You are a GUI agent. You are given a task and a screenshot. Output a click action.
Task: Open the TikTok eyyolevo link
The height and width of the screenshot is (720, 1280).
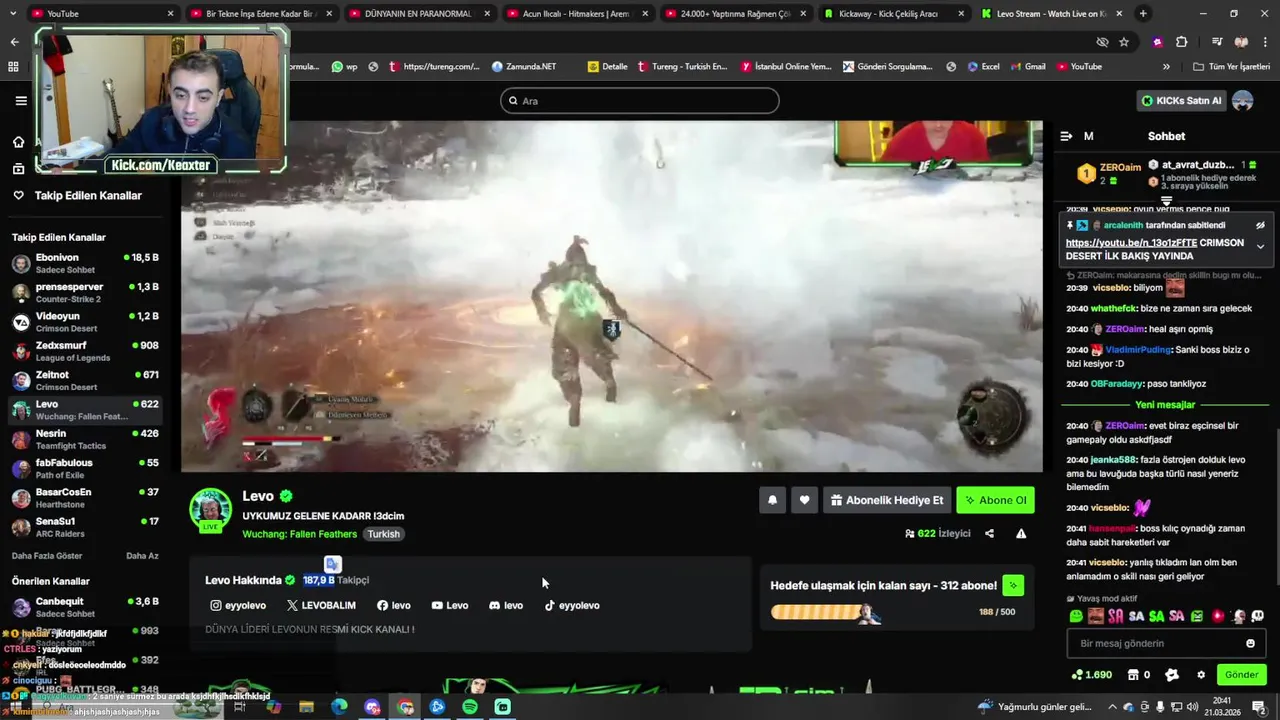(572, 606)
